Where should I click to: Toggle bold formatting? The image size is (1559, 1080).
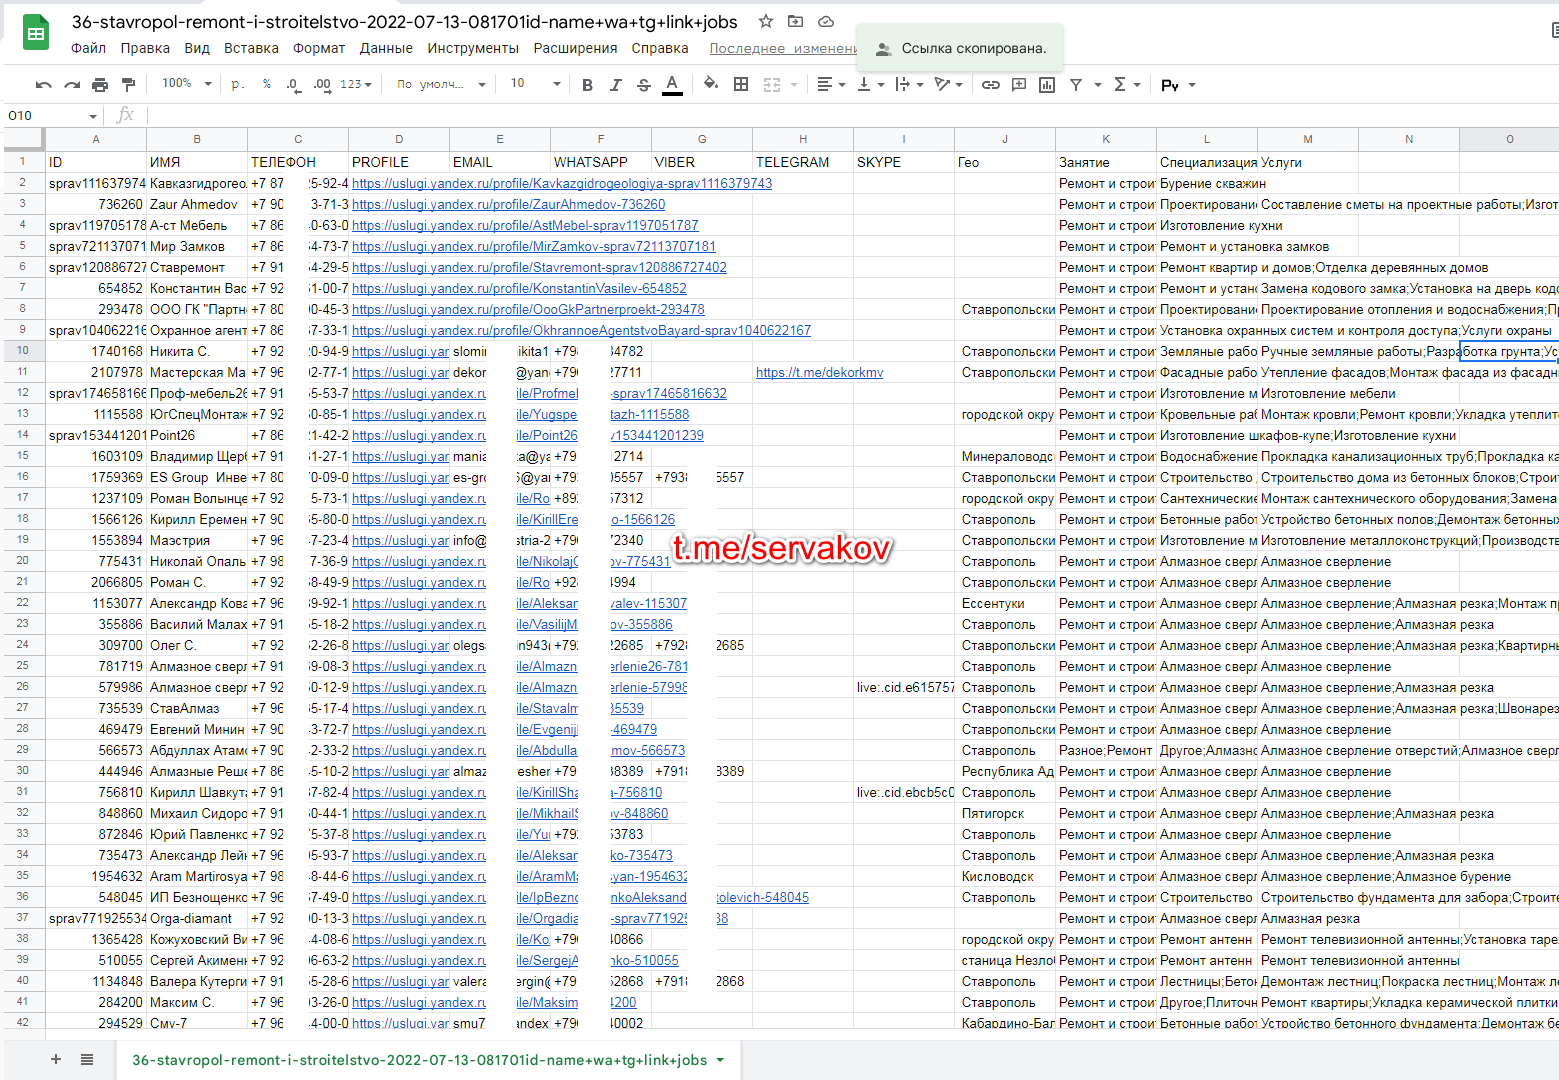click(587, 85)
